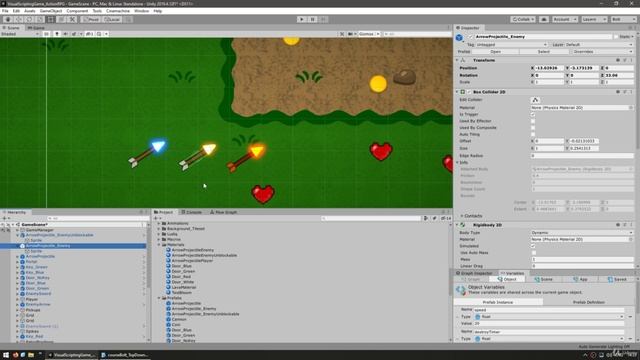The height and width of the screenshot is (360, 640).
Task: Open Material object picker in Box Collider 2D
Action: [x=631, y=108]
